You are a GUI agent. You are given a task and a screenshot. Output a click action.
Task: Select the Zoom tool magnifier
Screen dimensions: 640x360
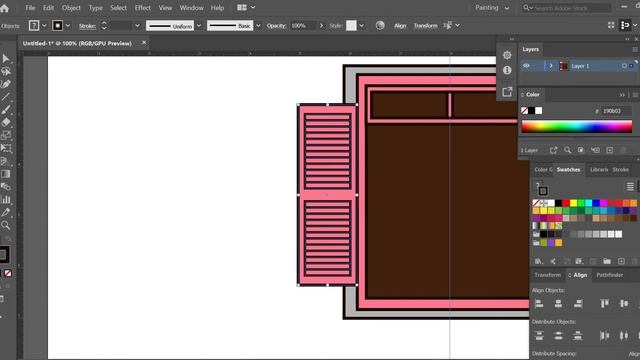[x=6, y=225]
